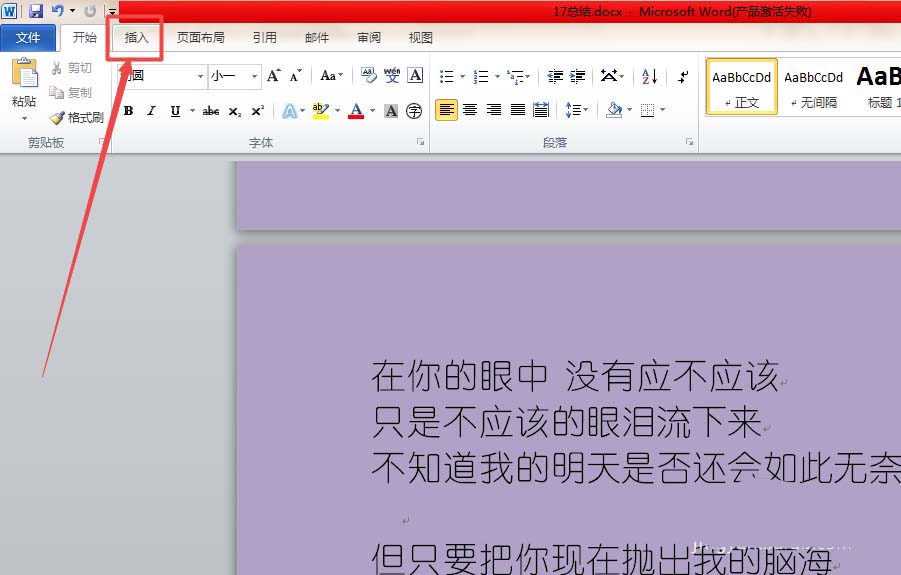Click the Sort A-Z icon
The width and height of the screenshot is (901, 575).
[x=649, y=76]
